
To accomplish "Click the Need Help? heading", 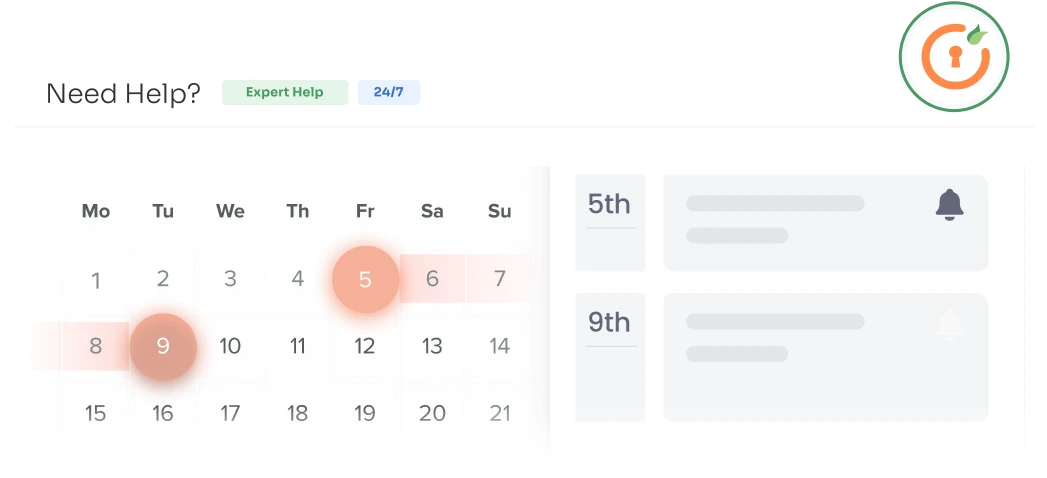I will pos(123,94).
